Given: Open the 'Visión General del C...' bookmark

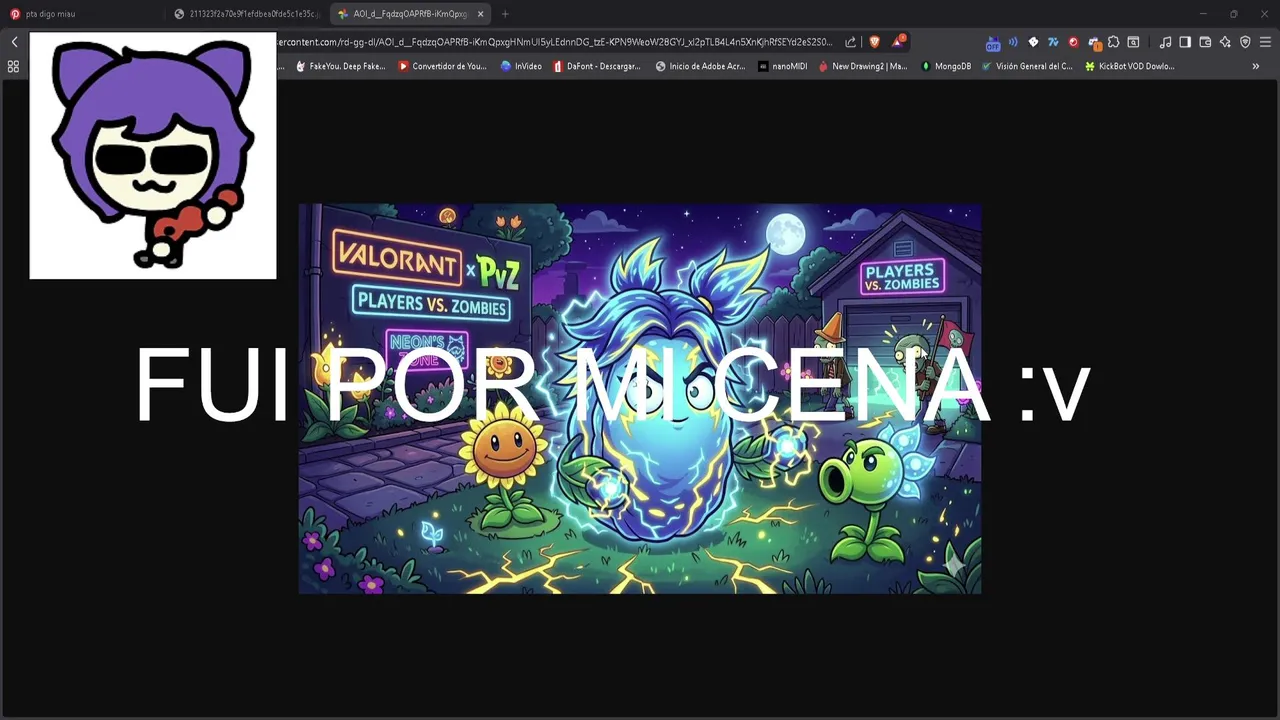Looking at the screenshot, I should point(1027,66).
